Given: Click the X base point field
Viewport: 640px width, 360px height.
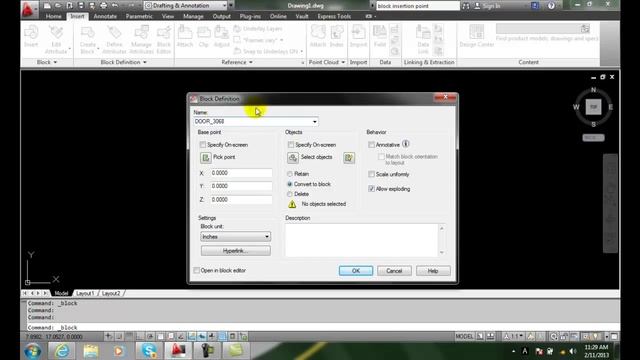Looking at the screenshot, I should point(241,173).
